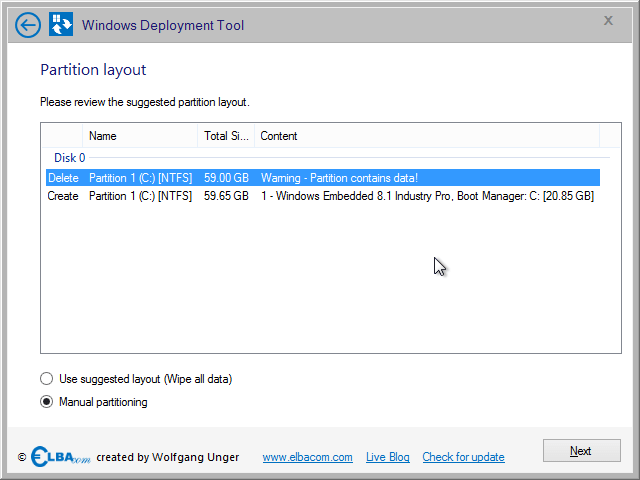640x480 pixels.
Task: Open the www.elbacom.com link
Action: tap(307, 457)
